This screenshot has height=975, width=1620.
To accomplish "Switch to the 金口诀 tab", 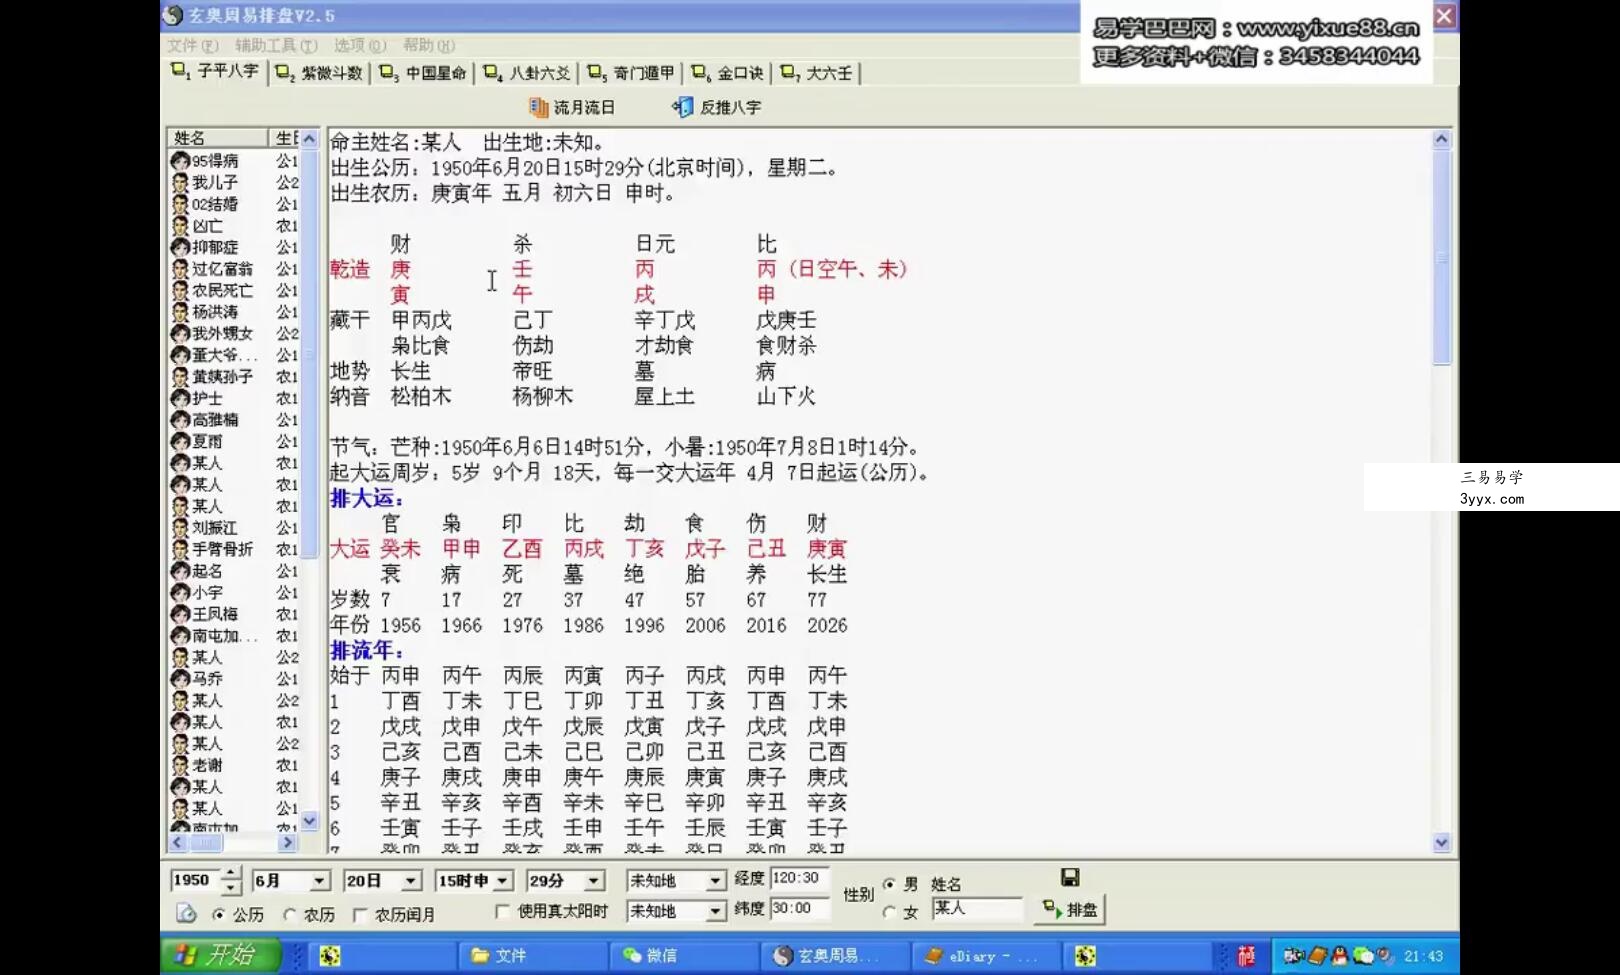I will pyautogui.click(x=728, y=73).
